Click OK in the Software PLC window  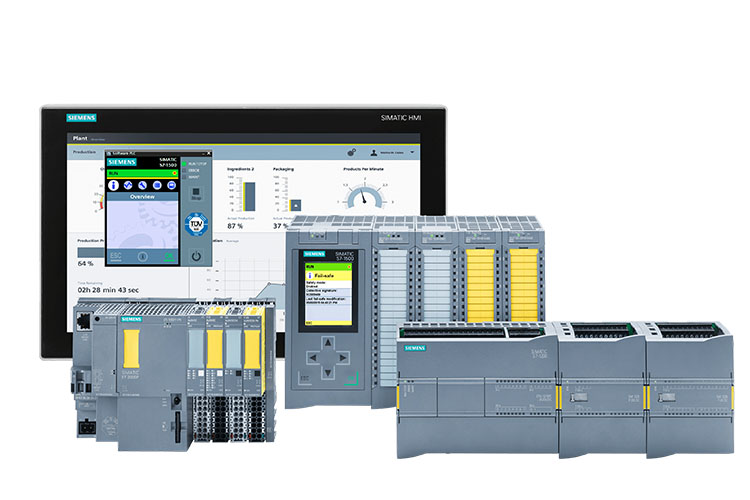pos(169,257)
